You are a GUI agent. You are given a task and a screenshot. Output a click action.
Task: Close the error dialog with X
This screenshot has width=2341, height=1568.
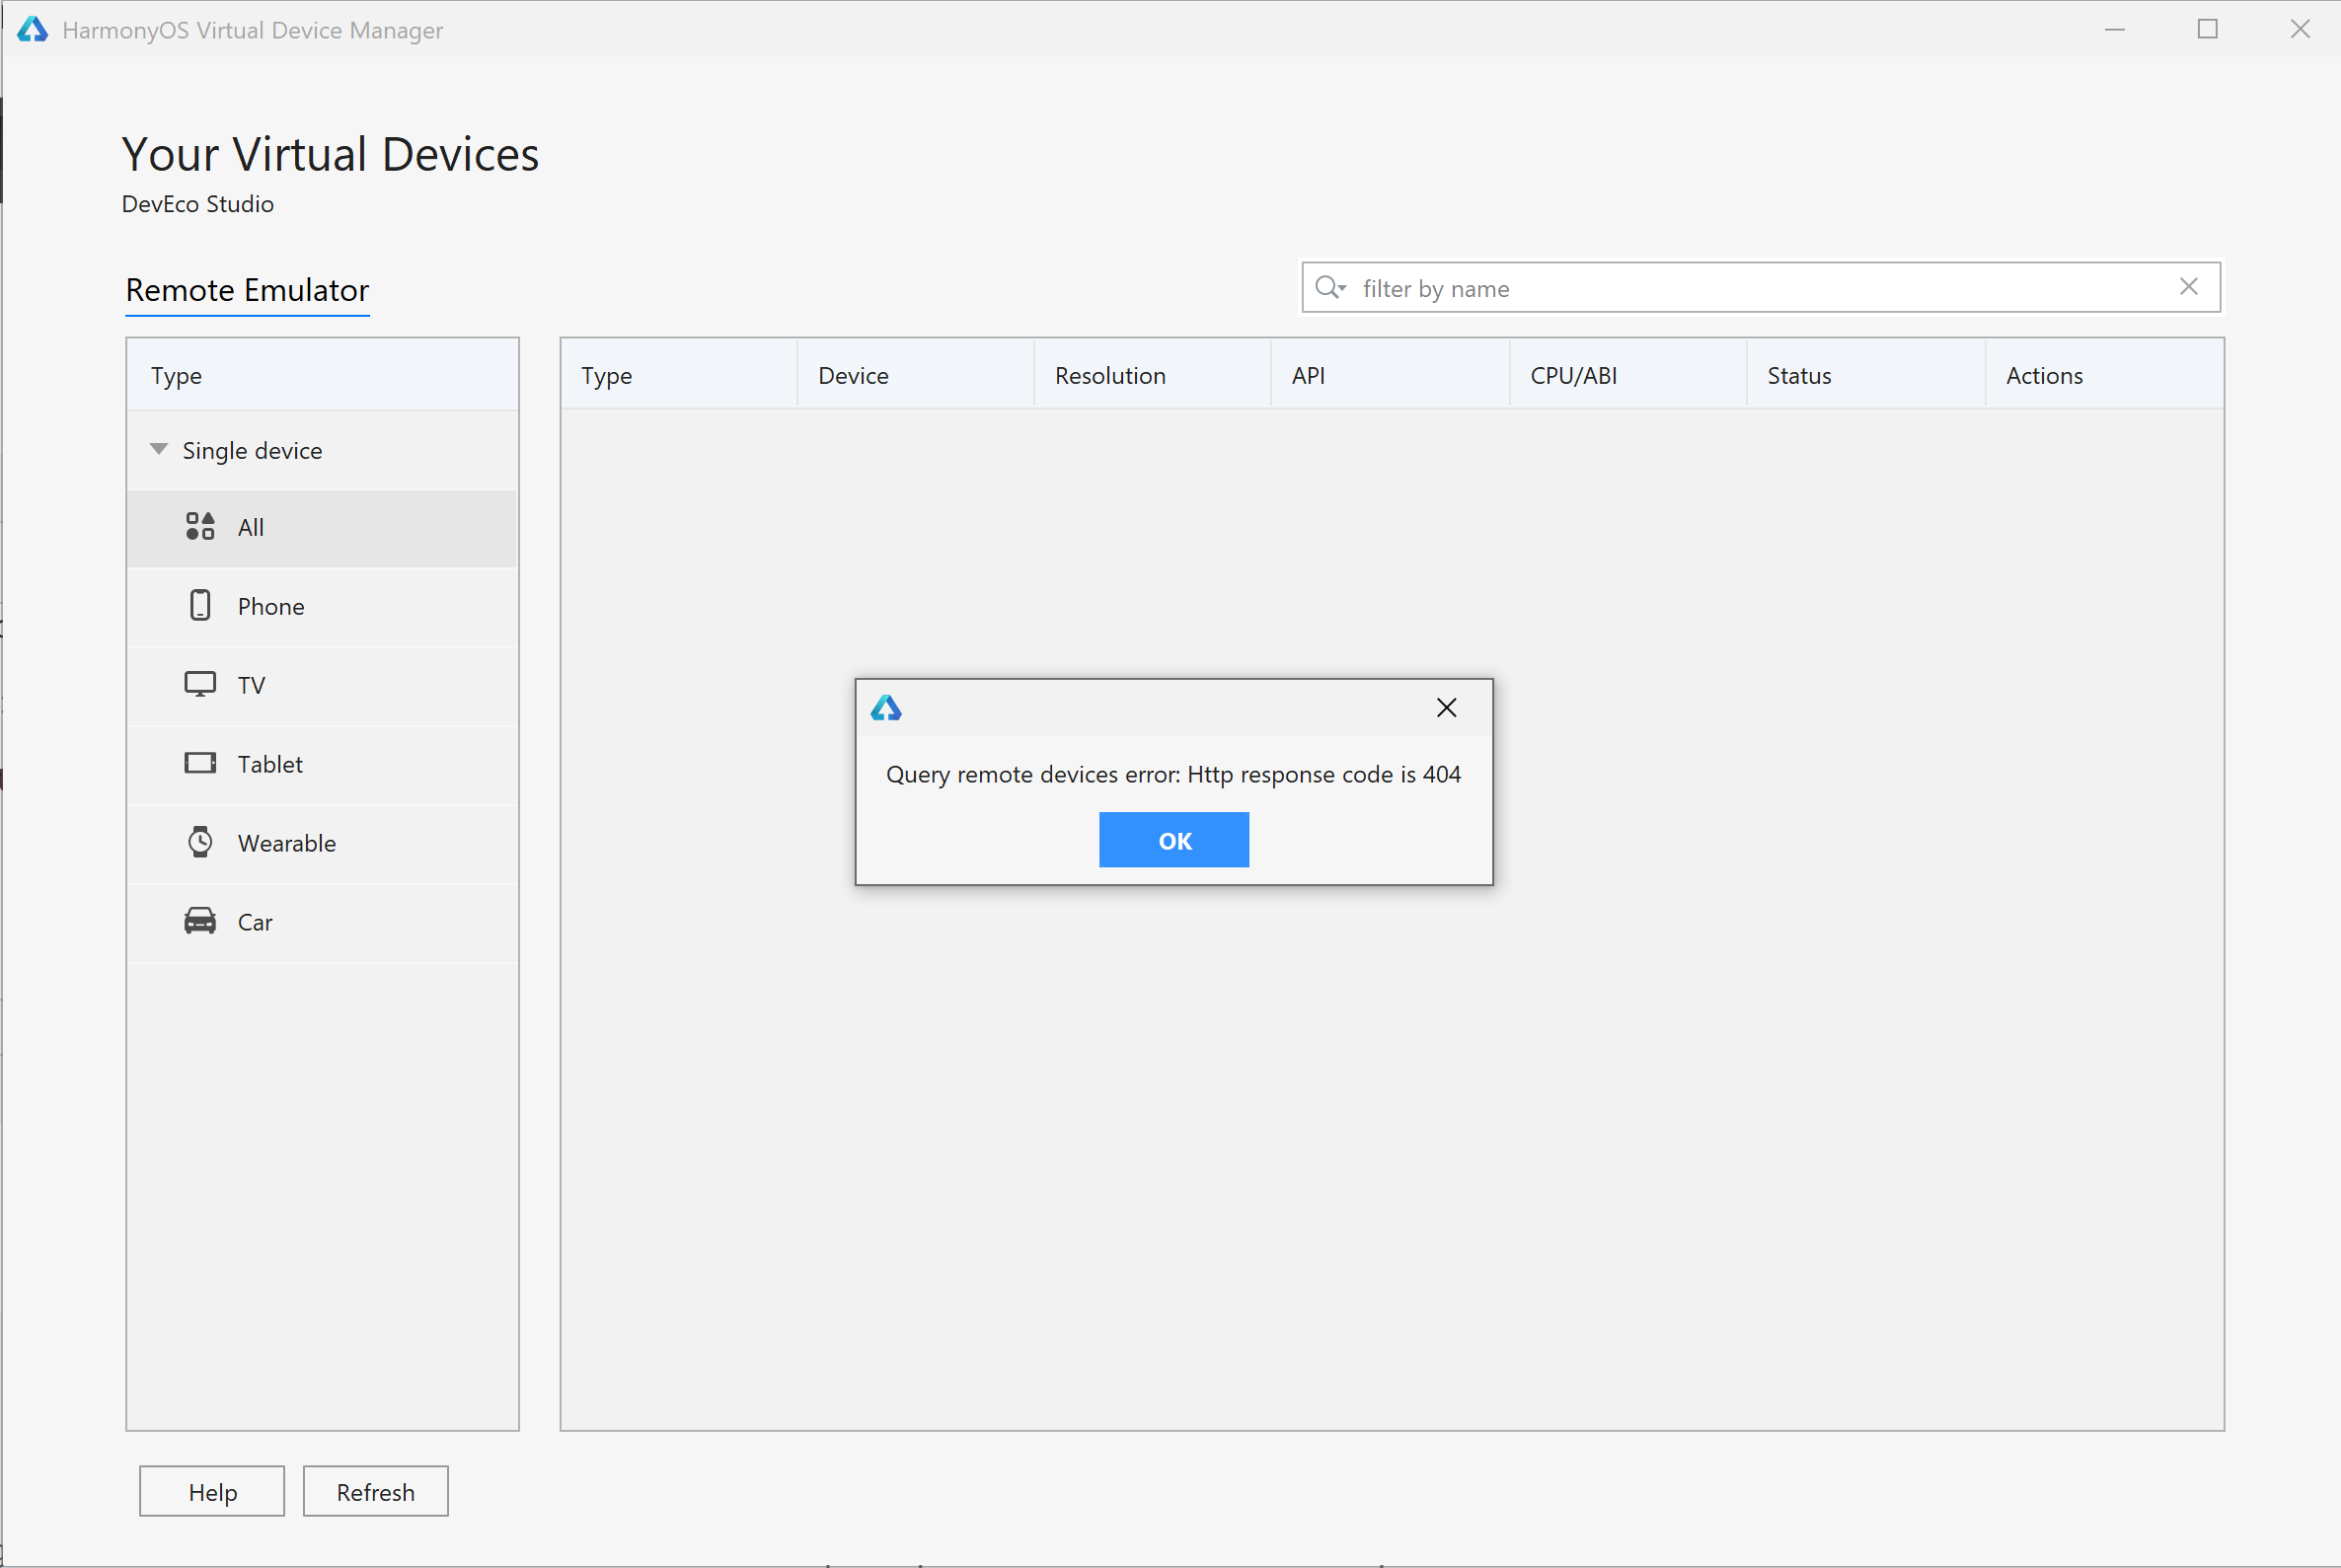click(1446, 708)
